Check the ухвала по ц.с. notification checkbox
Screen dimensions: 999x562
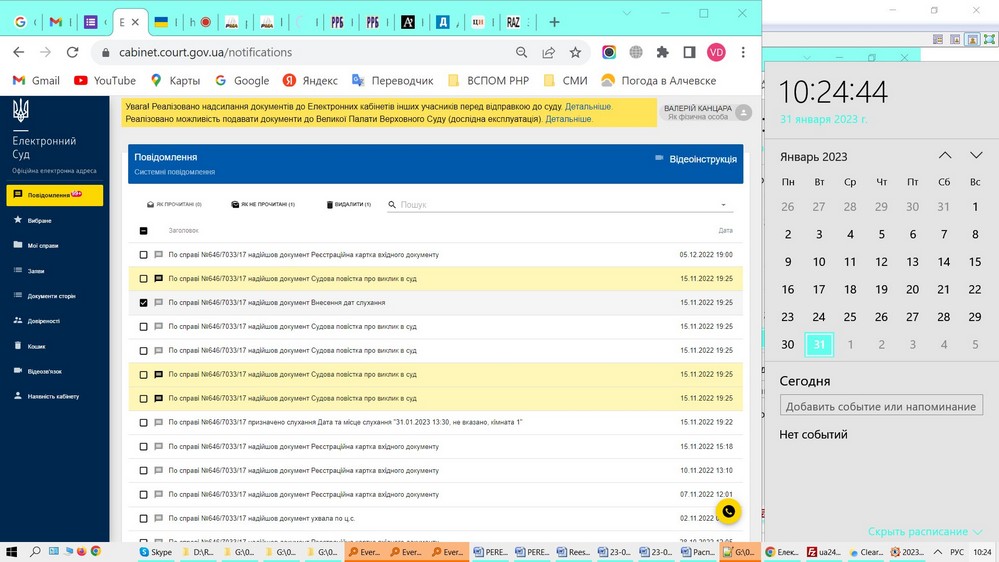click(143, 519)
